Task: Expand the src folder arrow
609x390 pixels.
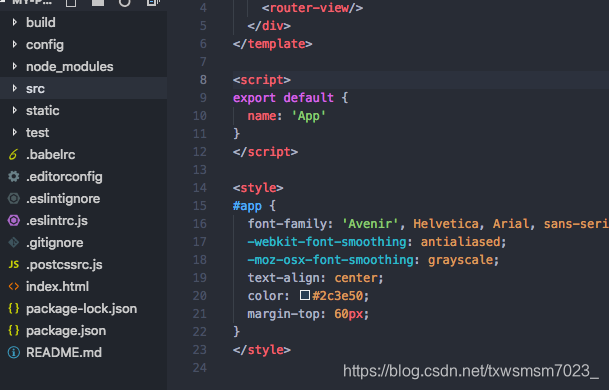Action: point(15,88)
